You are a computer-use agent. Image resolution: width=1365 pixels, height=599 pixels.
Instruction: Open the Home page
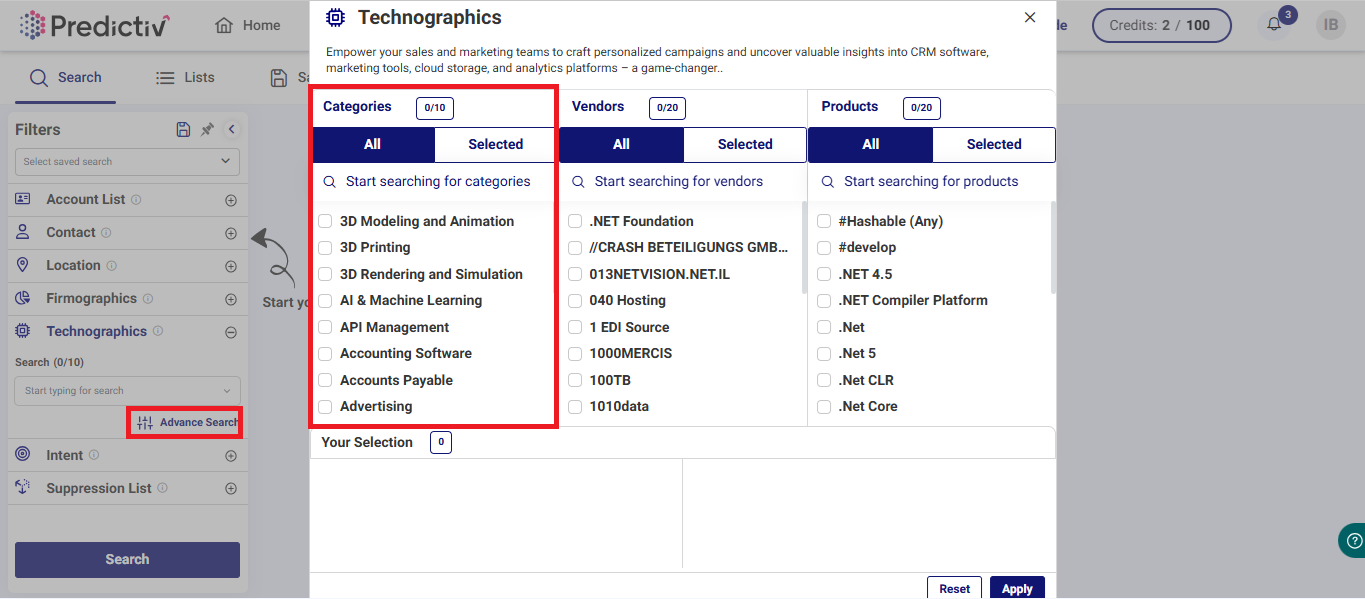click(x=248, y=25)
